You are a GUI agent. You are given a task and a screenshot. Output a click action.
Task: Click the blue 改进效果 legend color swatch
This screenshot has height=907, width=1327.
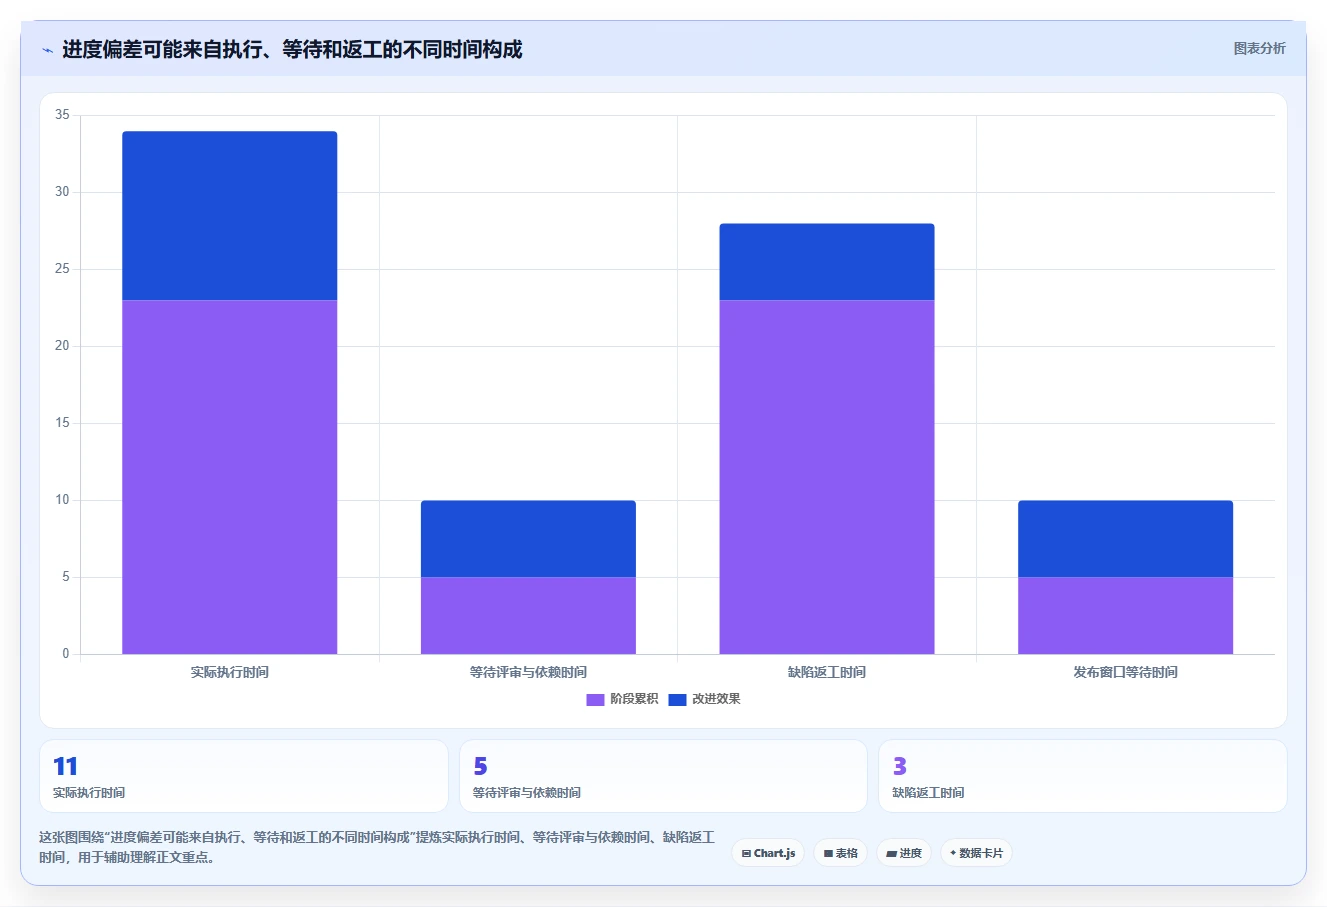(677, 699)
